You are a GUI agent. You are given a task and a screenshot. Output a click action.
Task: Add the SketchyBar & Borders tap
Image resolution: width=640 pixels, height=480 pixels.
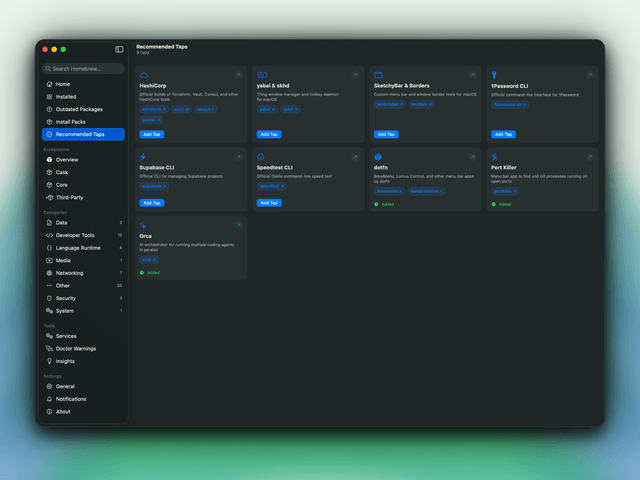click(x=386, y=134)
